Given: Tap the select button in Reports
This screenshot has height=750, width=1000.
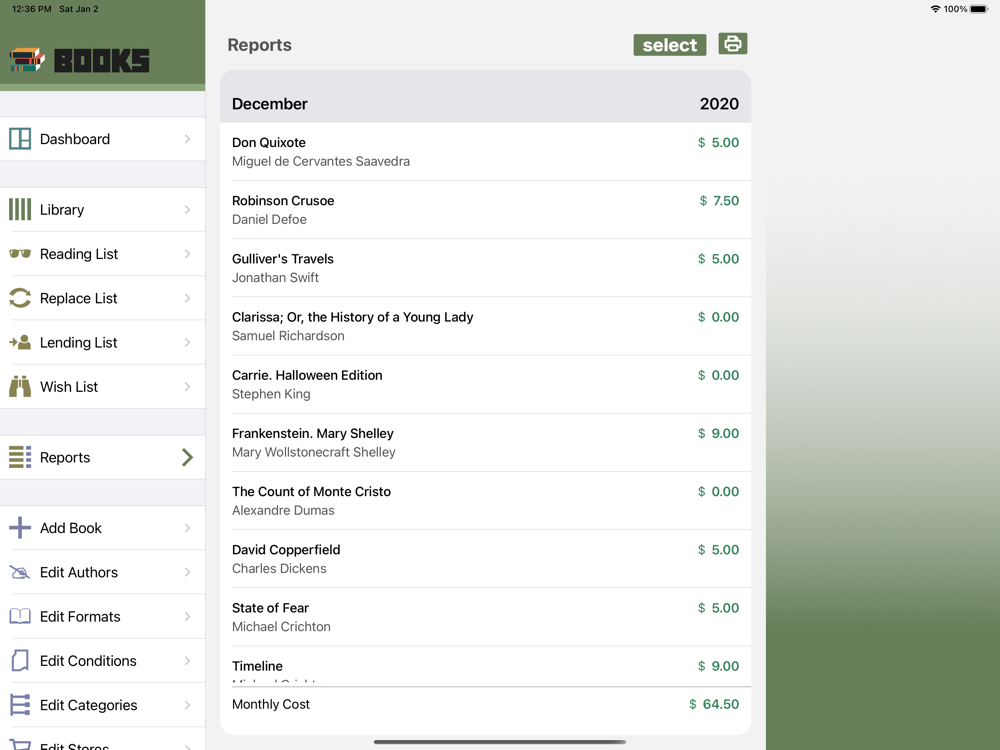Looking at the screenshot, I should [670, 45].
